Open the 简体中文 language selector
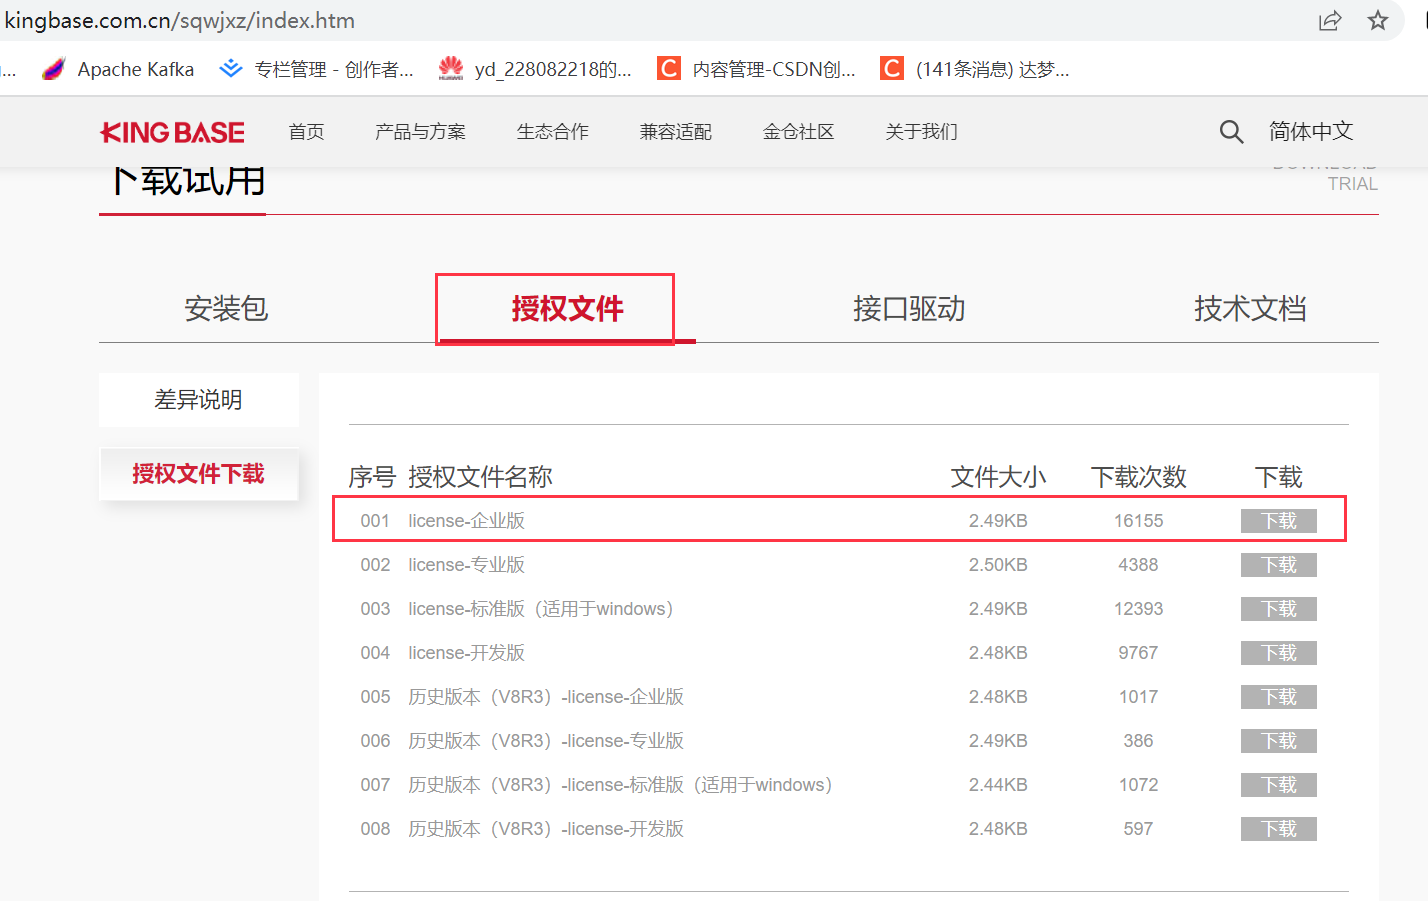 (1310, 131)
